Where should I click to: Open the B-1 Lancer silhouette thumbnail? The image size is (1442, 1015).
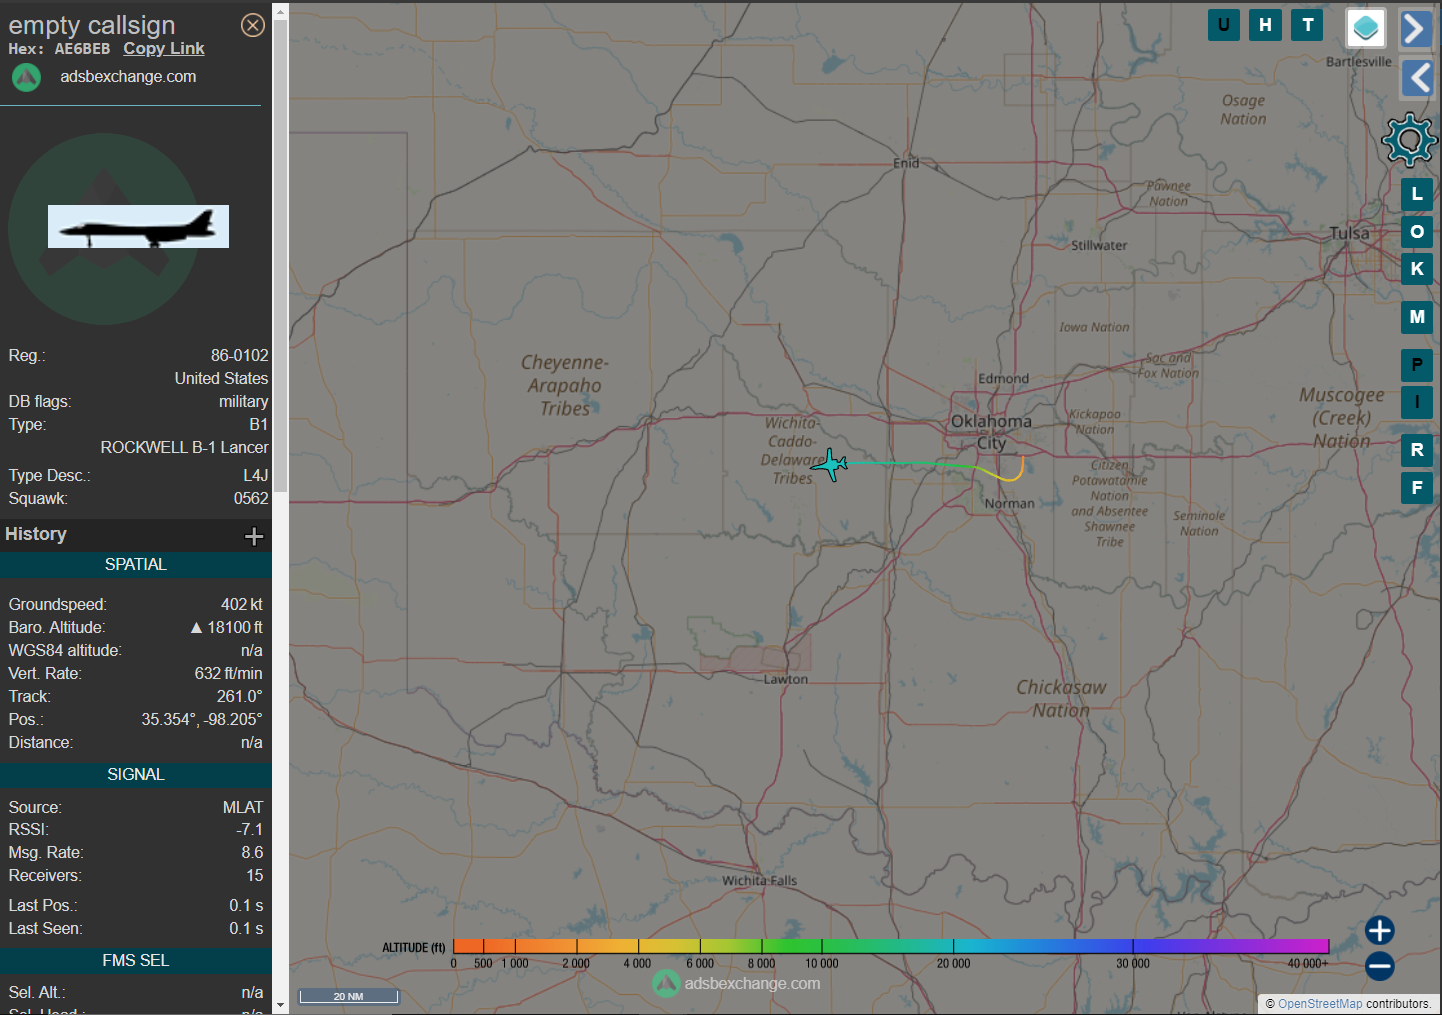(138, 226)
